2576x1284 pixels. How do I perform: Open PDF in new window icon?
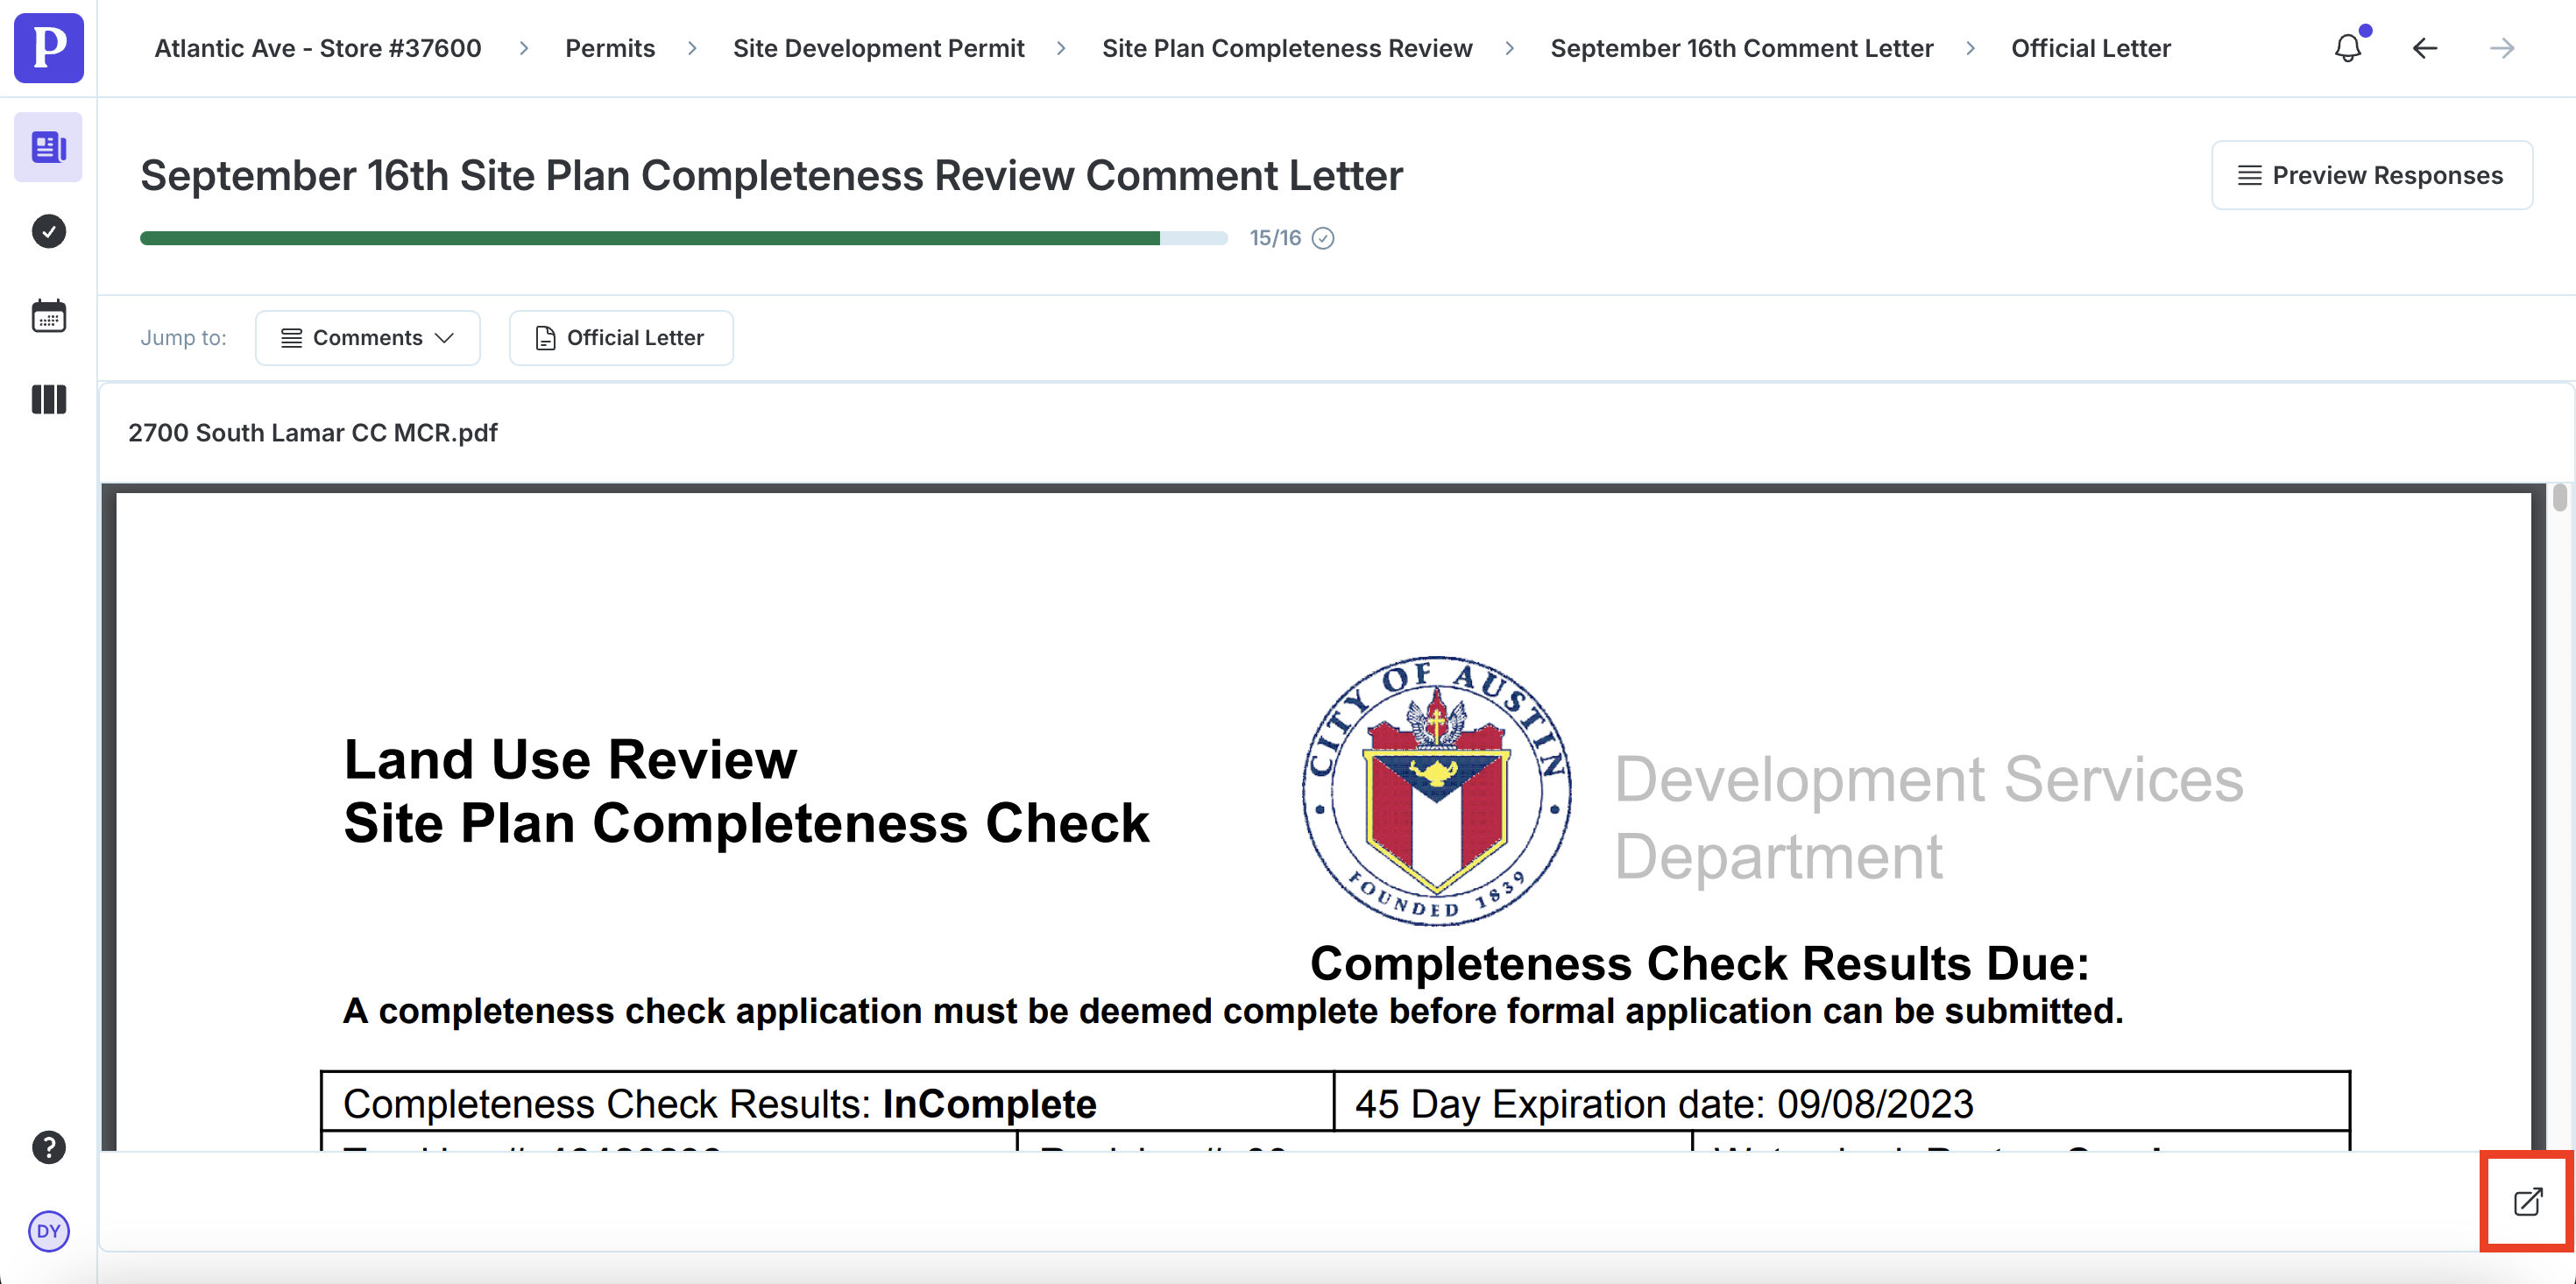[x=2527, y=1201]
